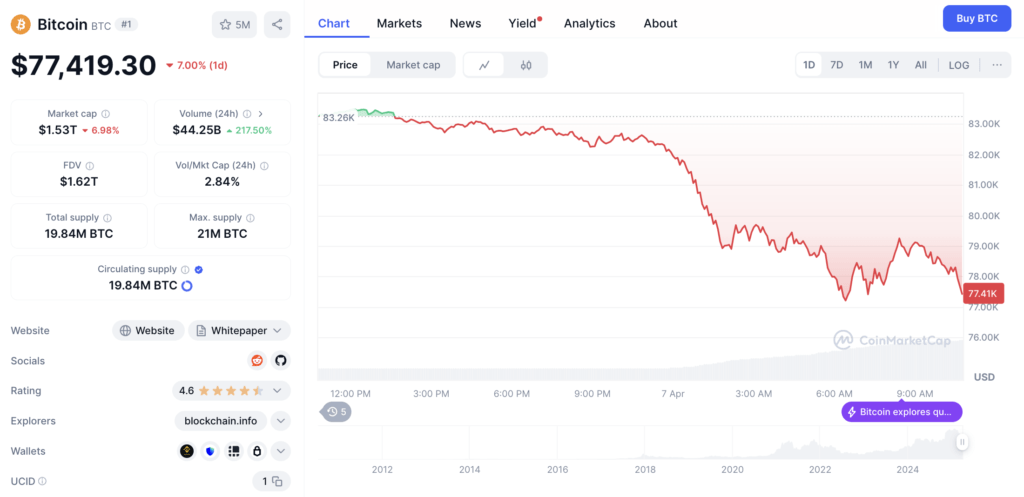
Task: Click the 2022 label on timeline
Action: pyautogui.click(x=820, y=470)
